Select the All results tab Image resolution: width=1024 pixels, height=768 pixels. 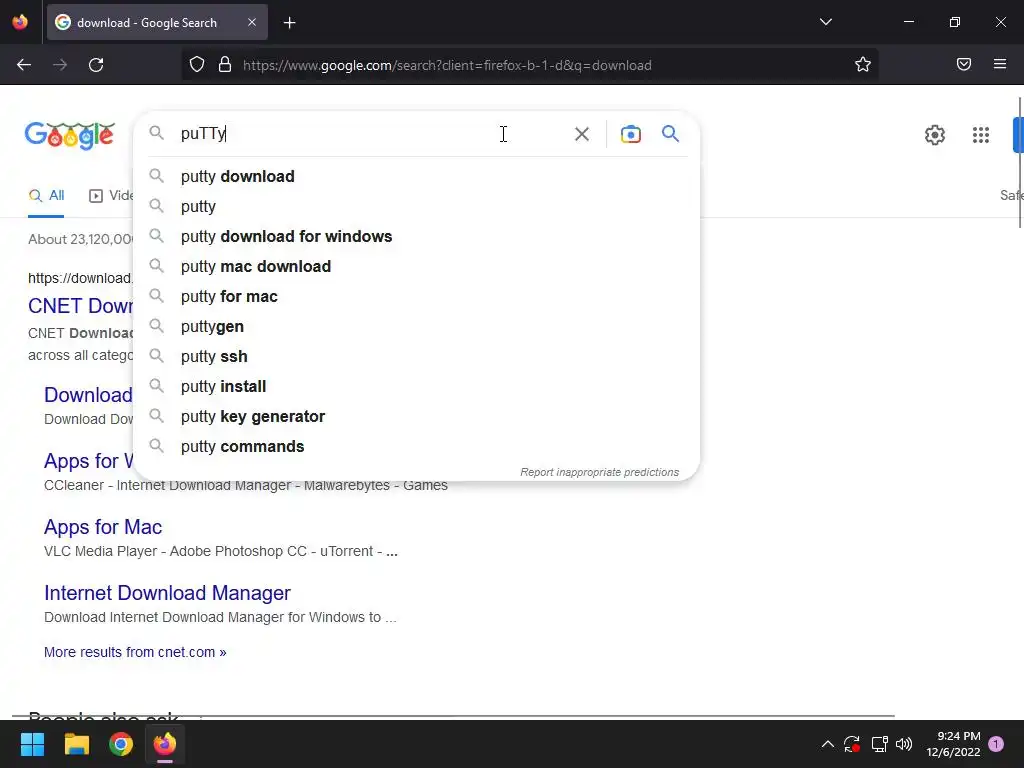click(x=46, y=195)
